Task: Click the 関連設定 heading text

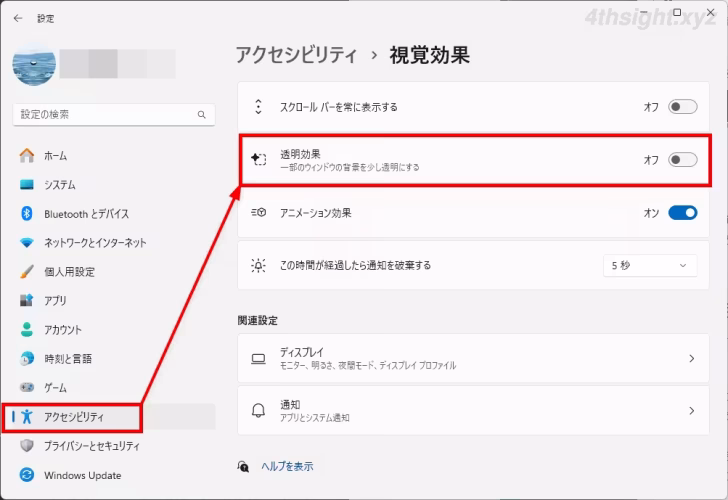Action: [258, 320]
